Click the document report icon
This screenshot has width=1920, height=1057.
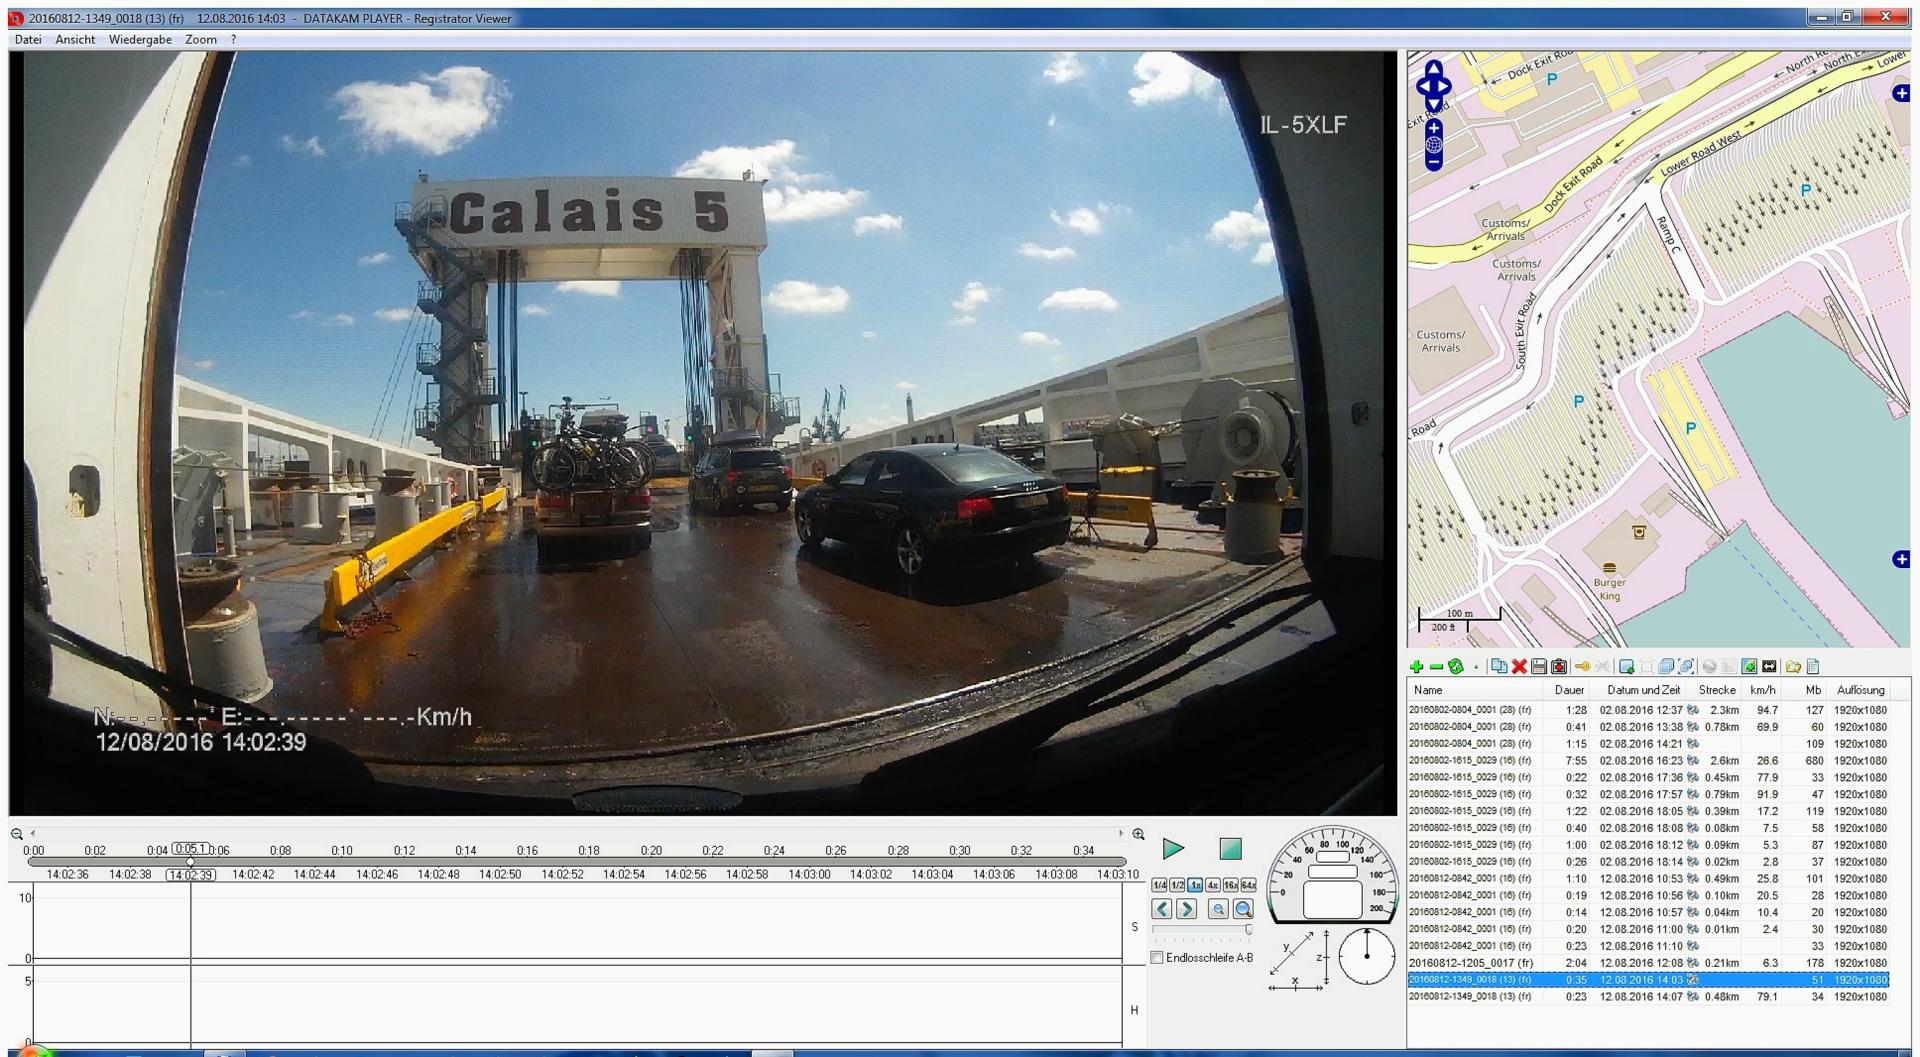point(1813,666)
